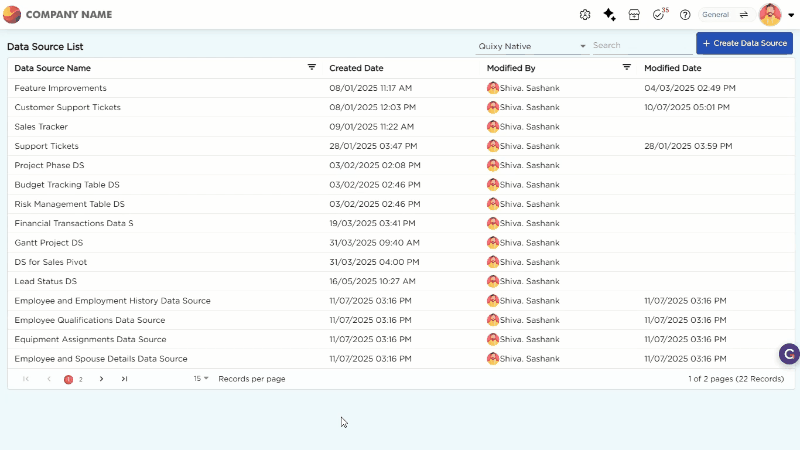Open the records per page dropdown

[x=201, y=379]
